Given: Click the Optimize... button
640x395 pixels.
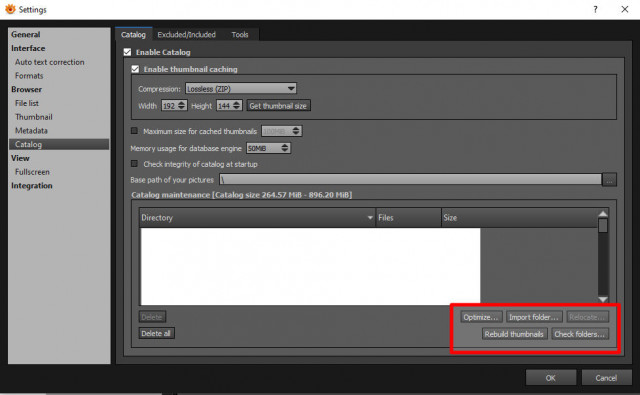Looking at the screenshot, I should tap(481, 317).
